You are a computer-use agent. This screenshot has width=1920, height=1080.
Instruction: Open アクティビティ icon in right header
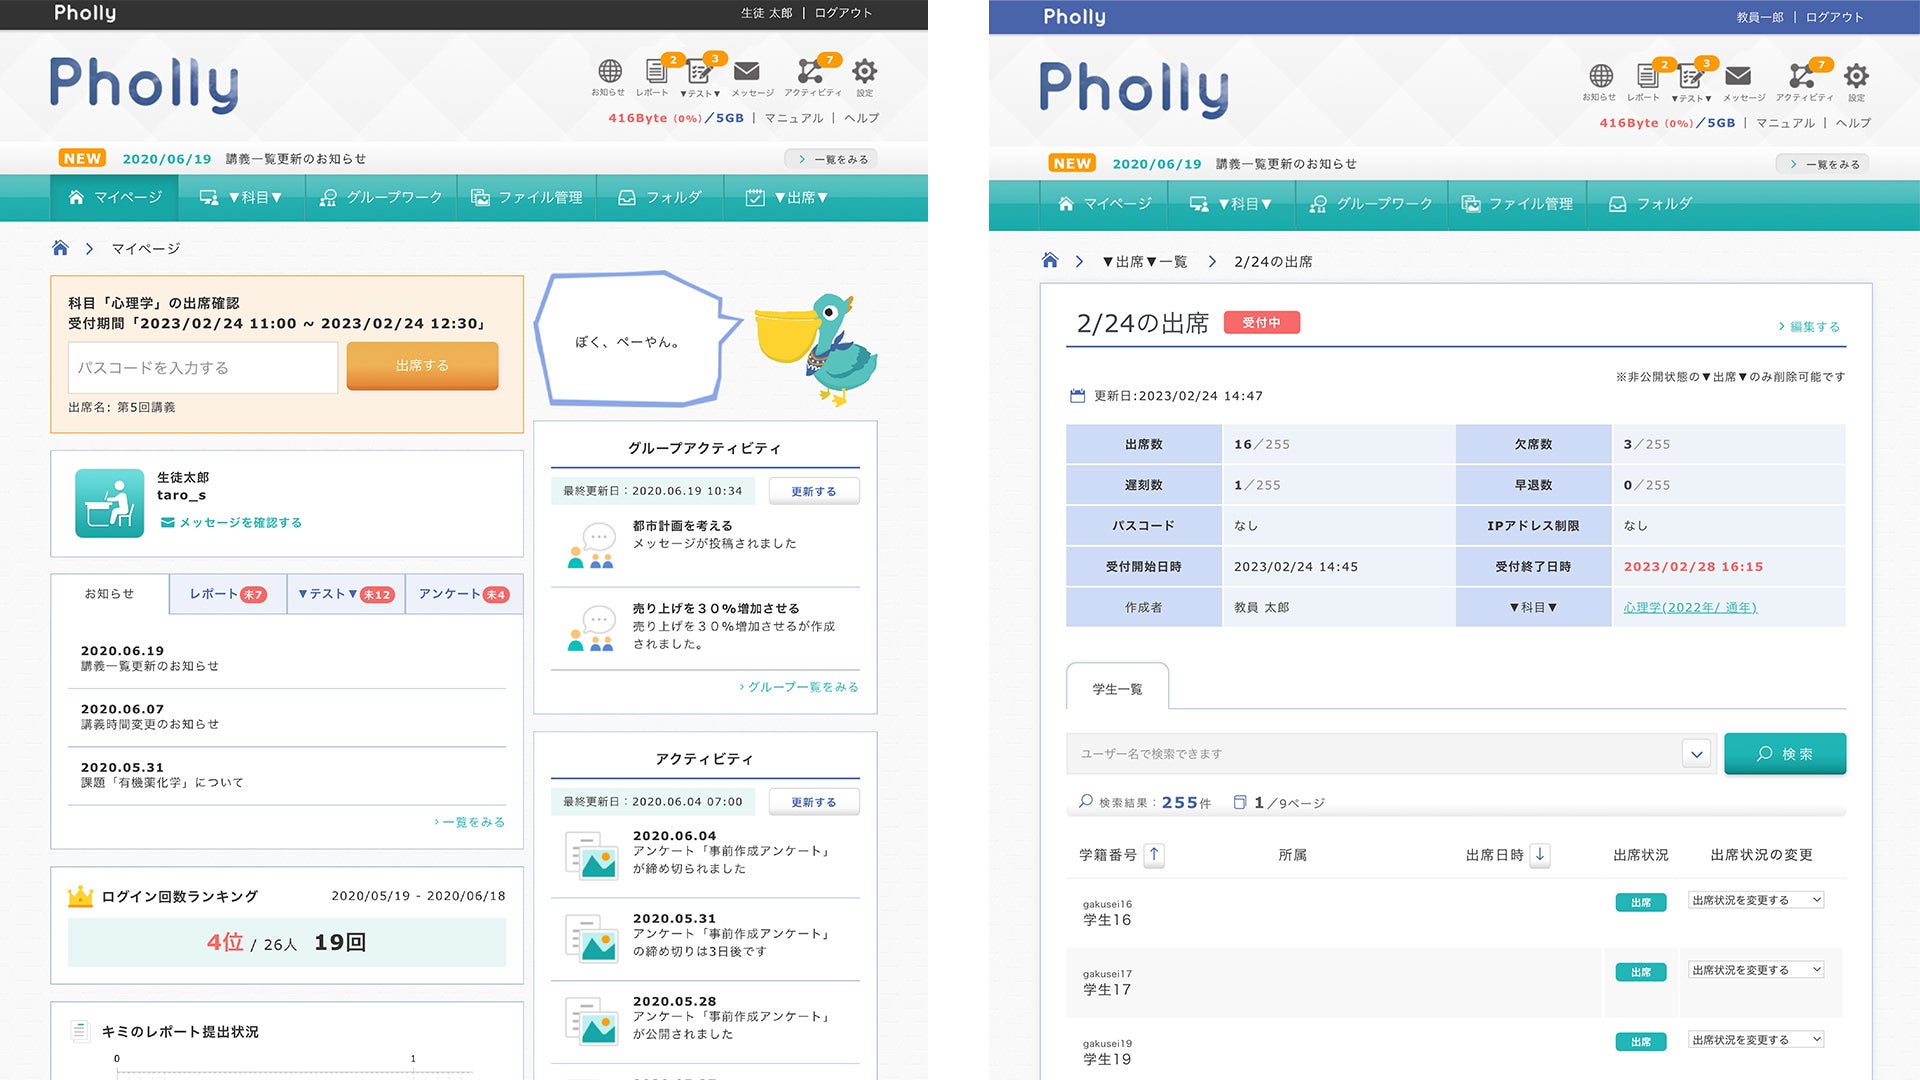pos(1801,77)
